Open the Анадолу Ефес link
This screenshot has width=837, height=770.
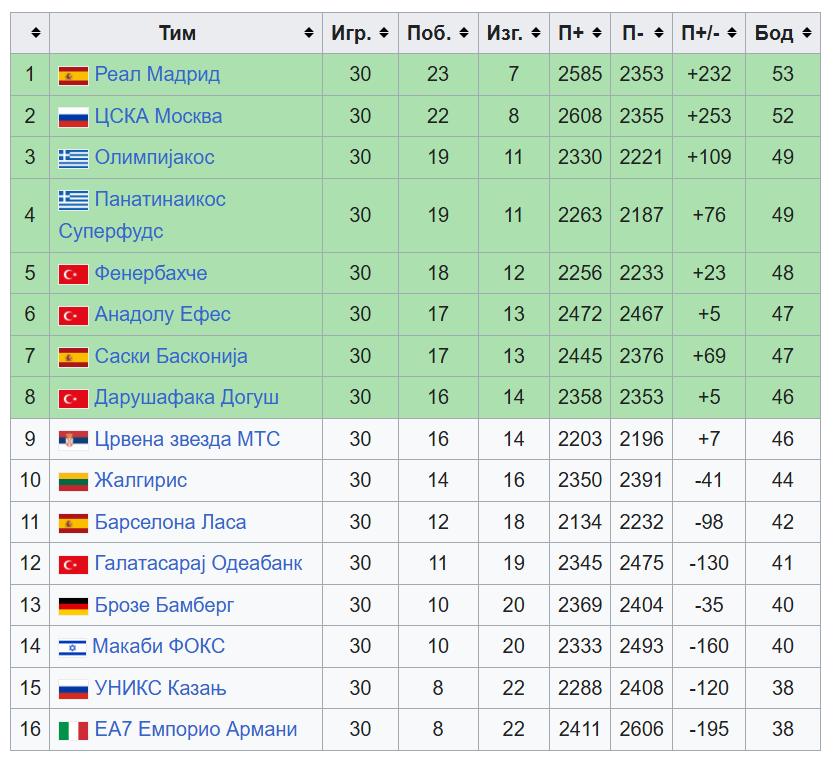[x=162, y=314]
